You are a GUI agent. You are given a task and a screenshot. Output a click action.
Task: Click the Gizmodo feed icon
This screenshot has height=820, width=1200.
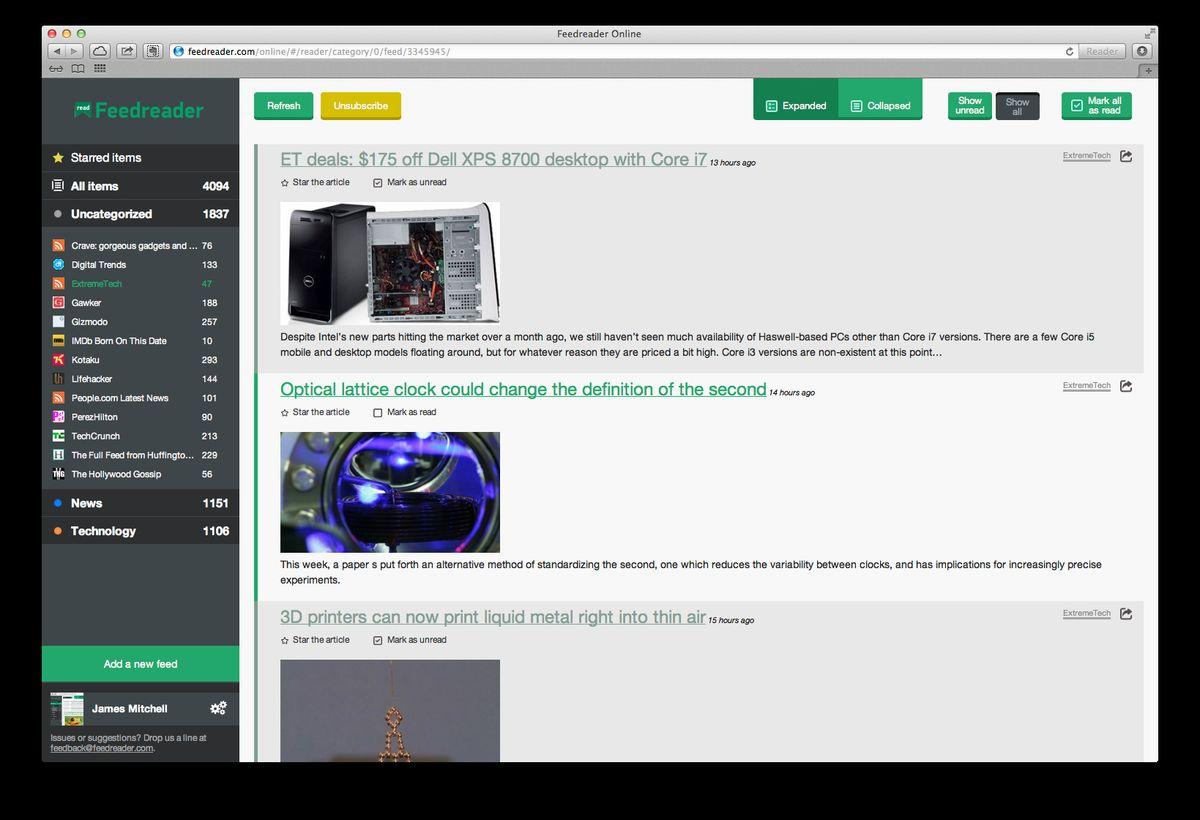coord(59,322)
